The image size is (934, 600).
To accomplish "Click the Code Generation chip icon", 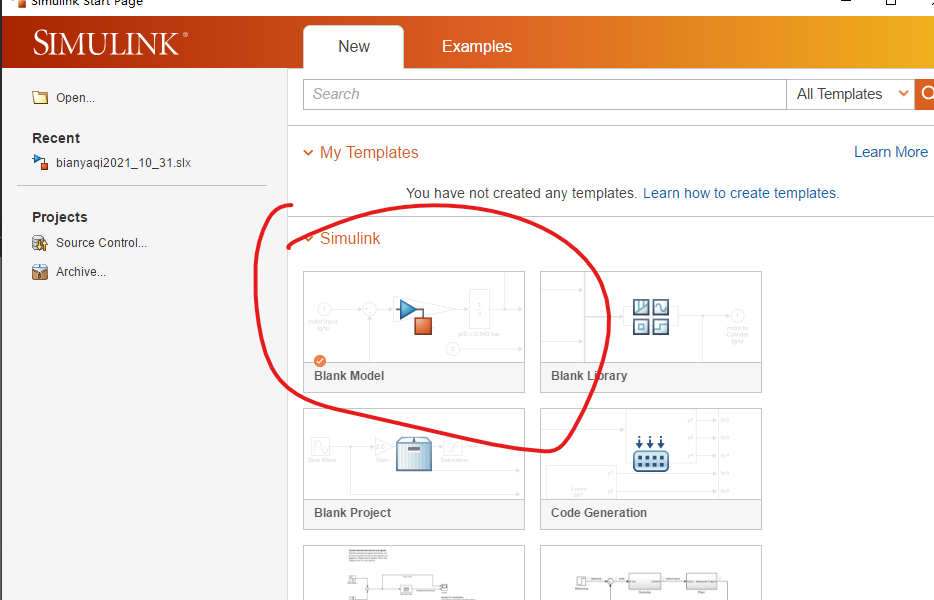I will click(650, 454).
